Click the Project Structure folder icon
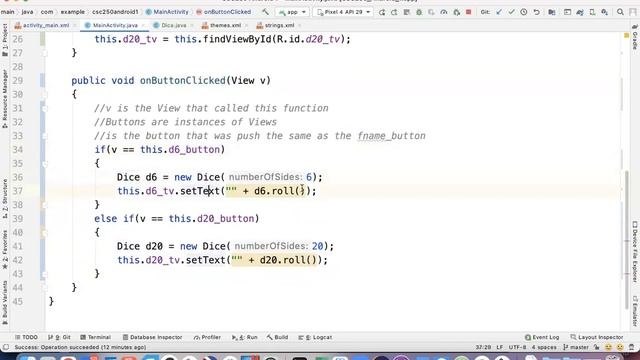The height and width of the screenshot is (360, 640). tap(551, 12)
